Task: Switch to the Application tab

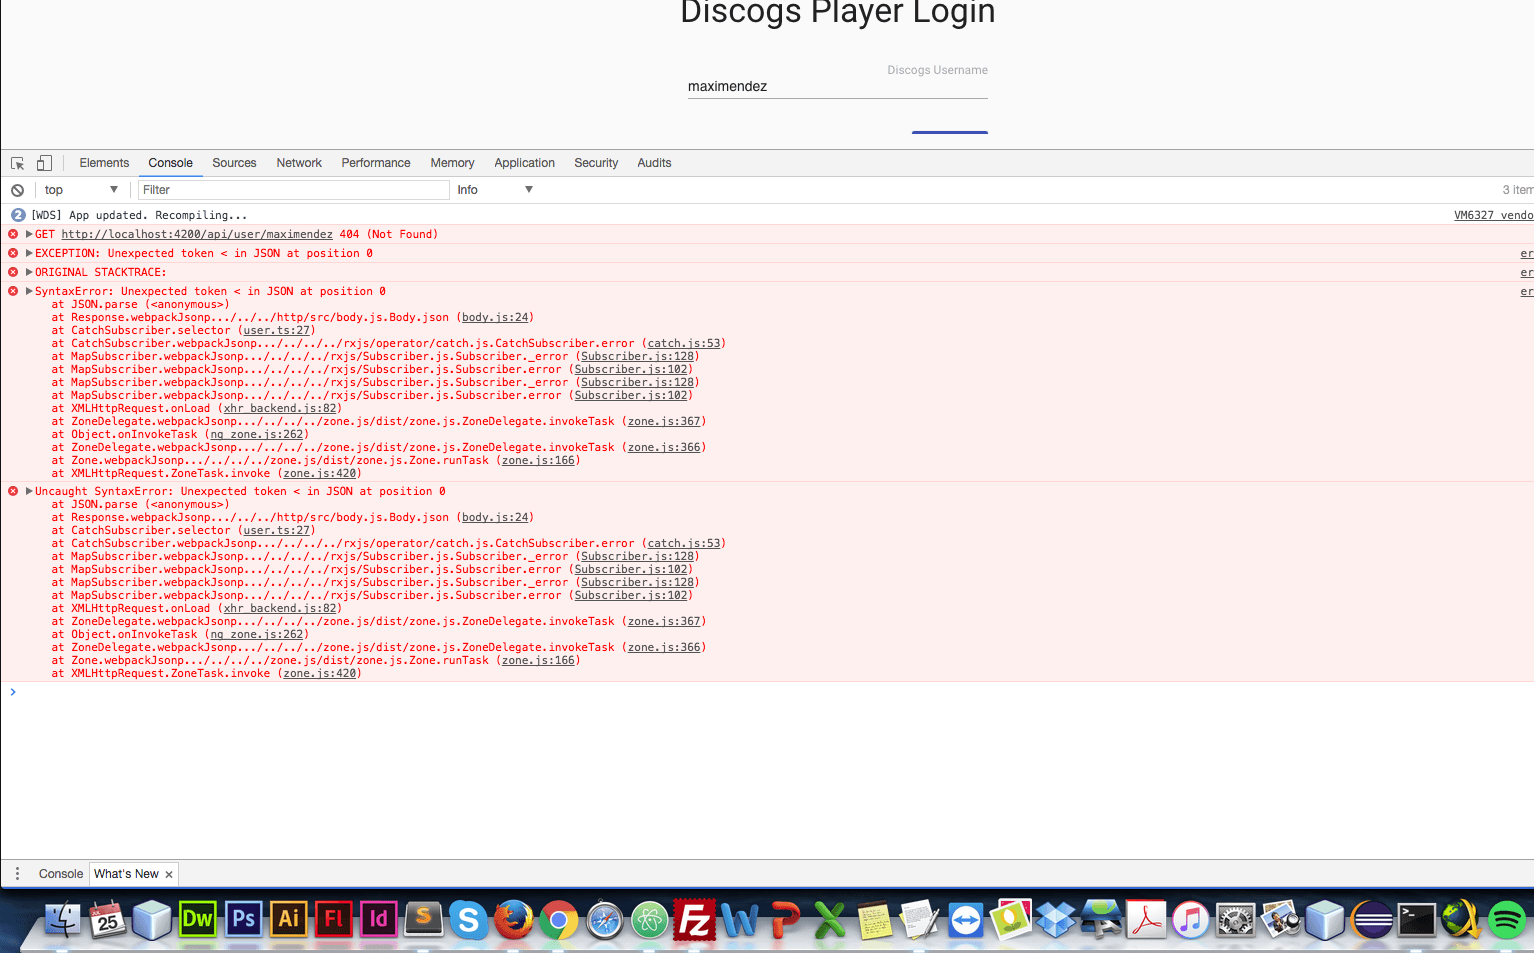Action: (x=524, y=163)
